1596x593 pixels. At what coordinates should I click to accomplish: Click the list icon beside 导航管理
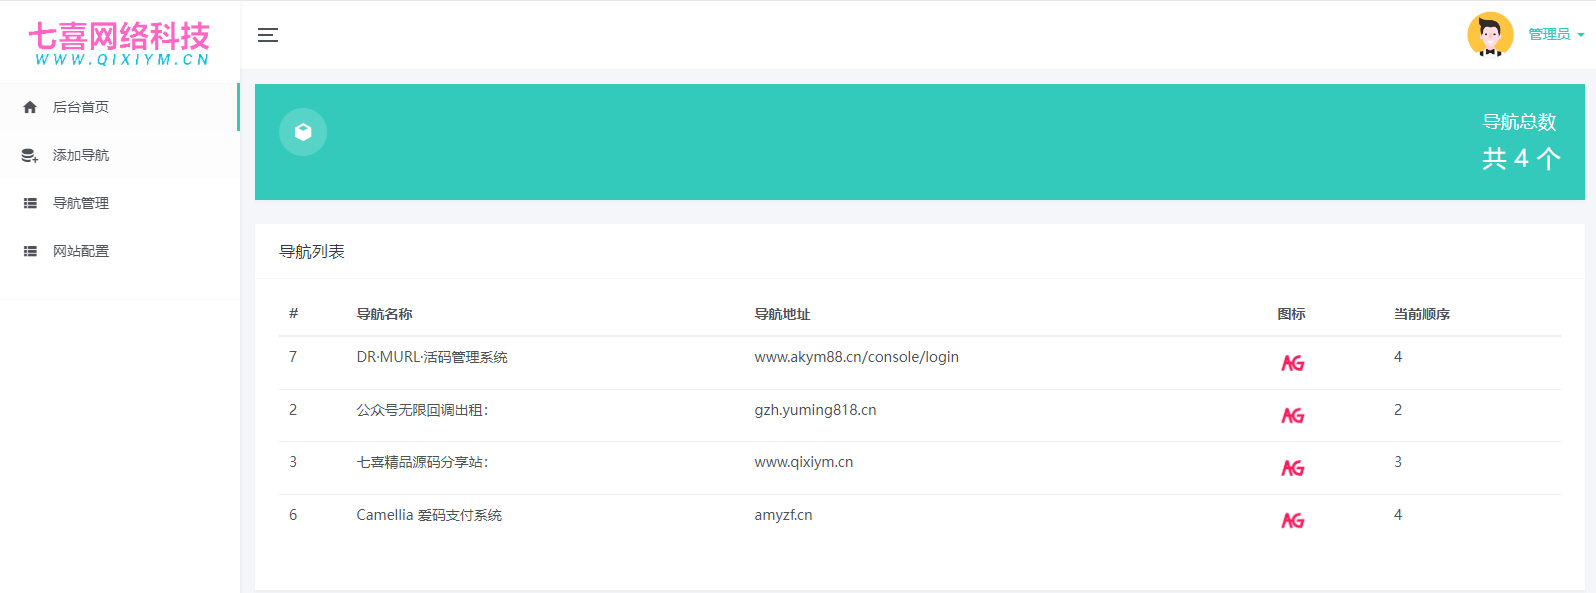pos(30,203)
